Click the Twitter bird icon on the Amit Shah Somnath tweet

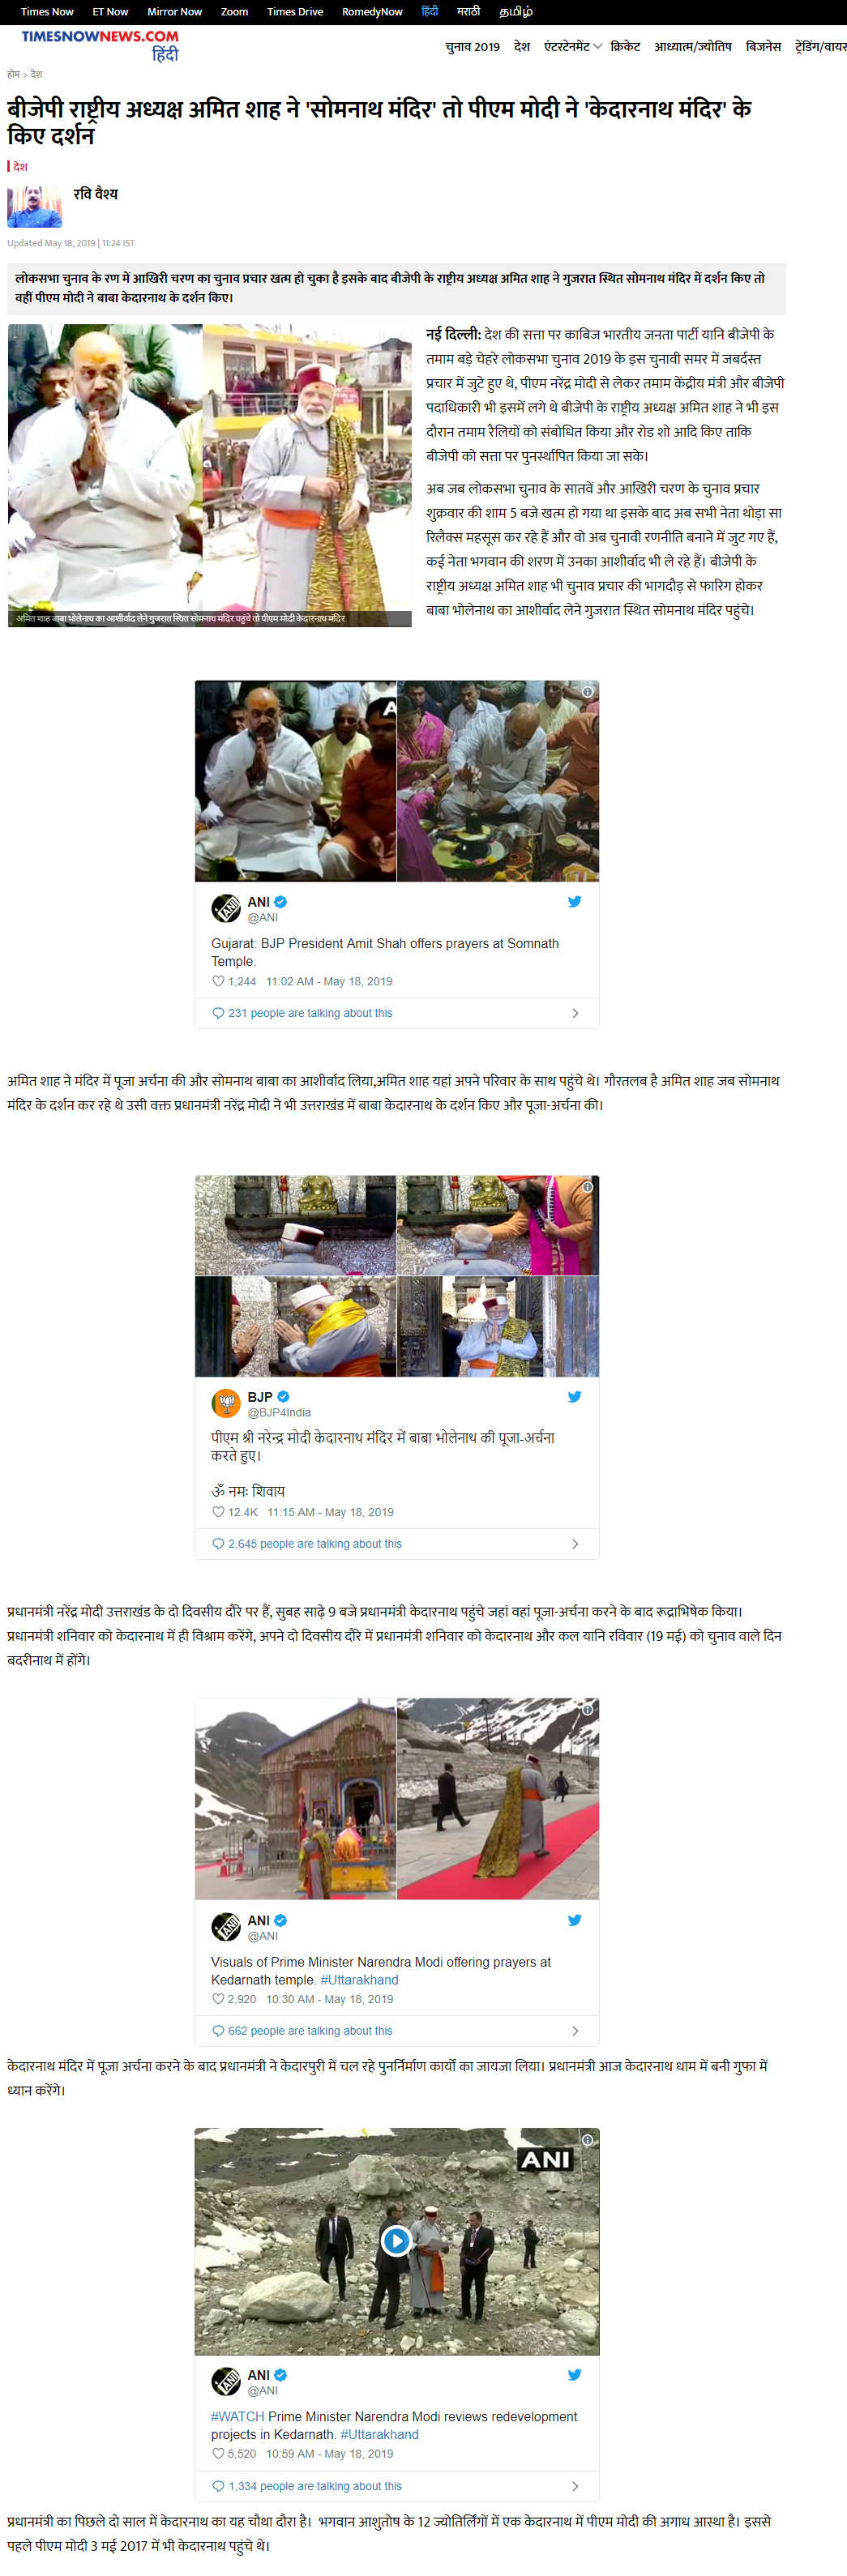pyautogui.click(x=574, y=901)
